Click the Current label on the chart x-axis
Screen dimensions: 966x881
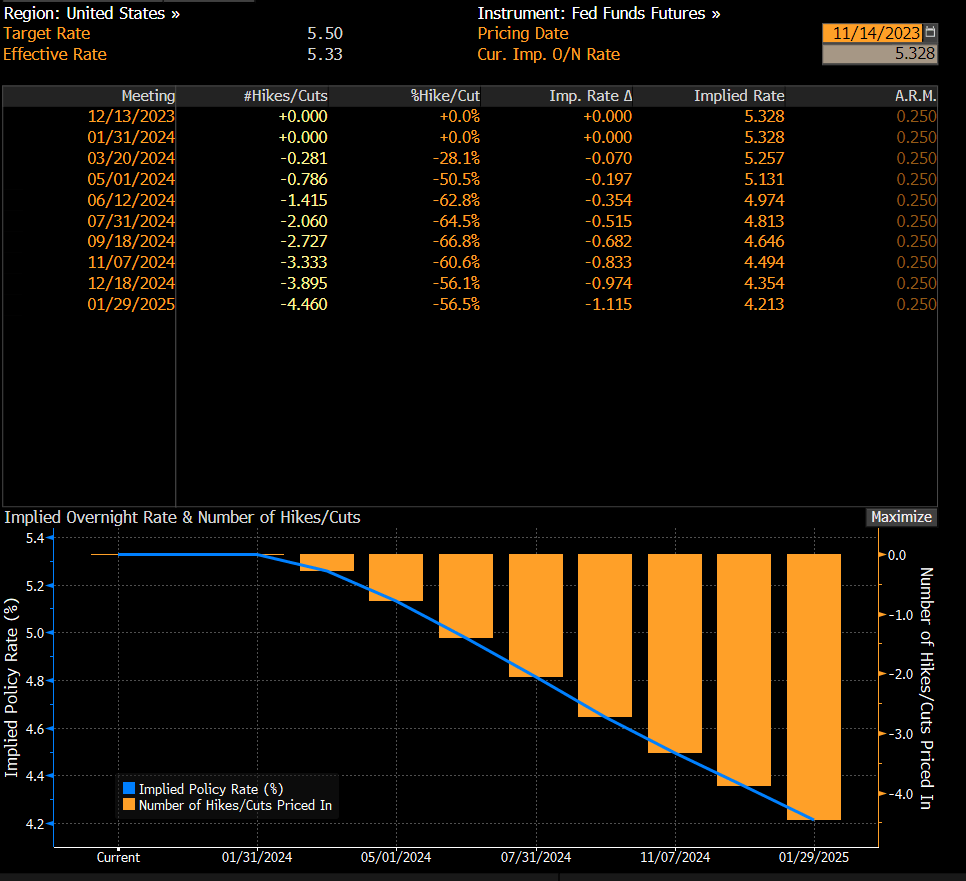pyautogui.click(x=118, y=857)
